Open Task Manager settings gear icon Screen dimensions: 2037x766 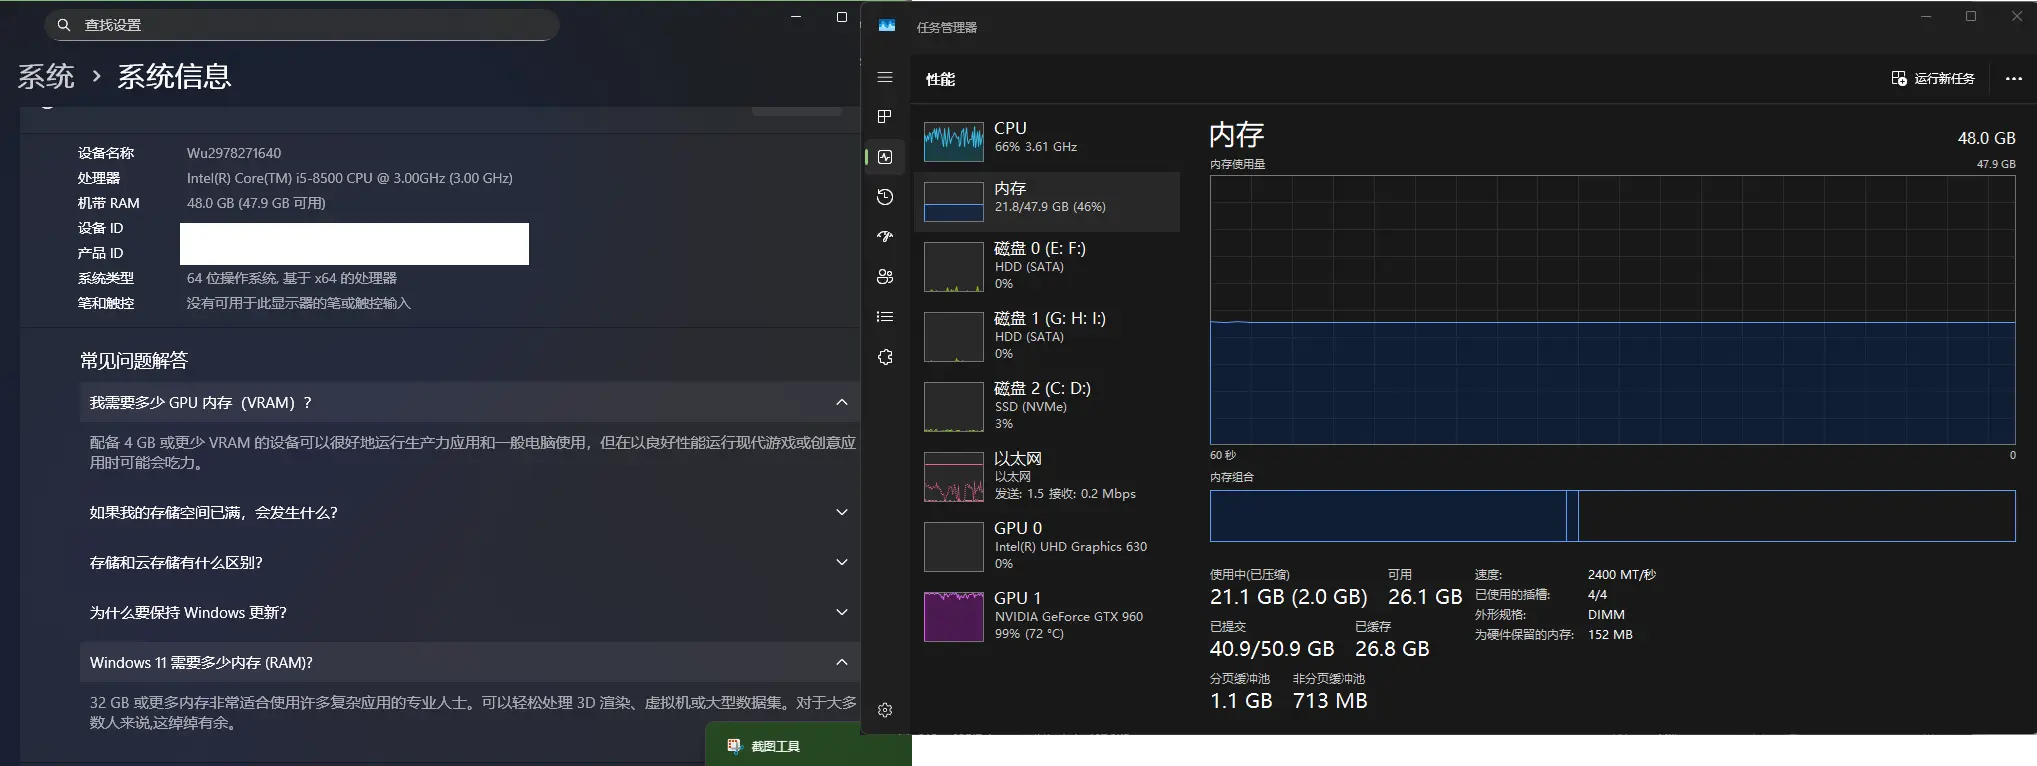tap(885, 710)
